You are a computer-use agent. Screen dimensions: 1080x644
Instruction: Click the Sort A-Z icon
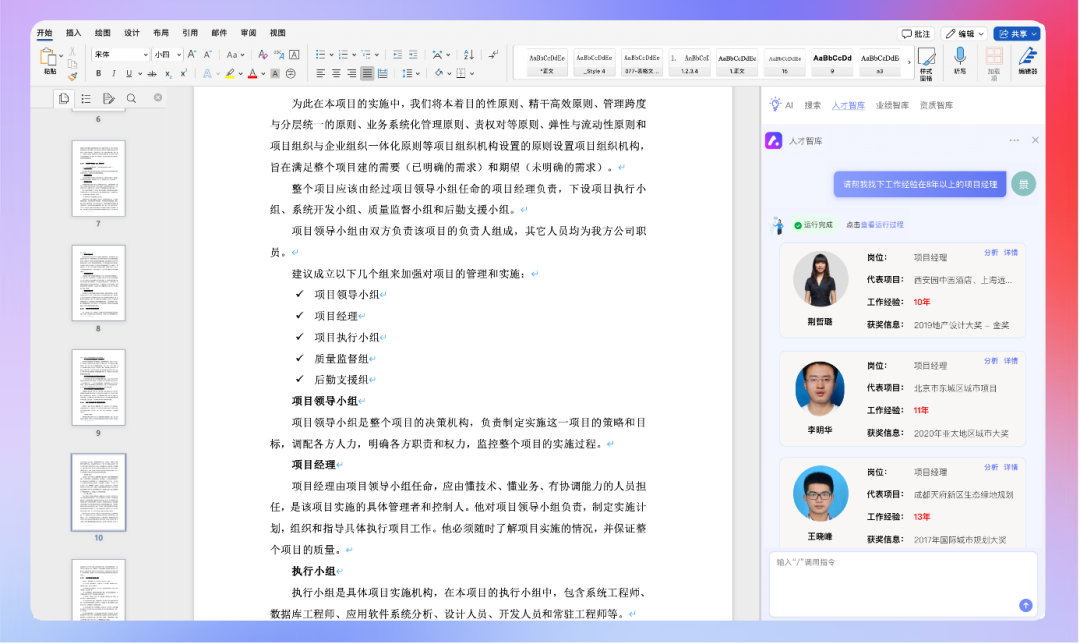468,54
